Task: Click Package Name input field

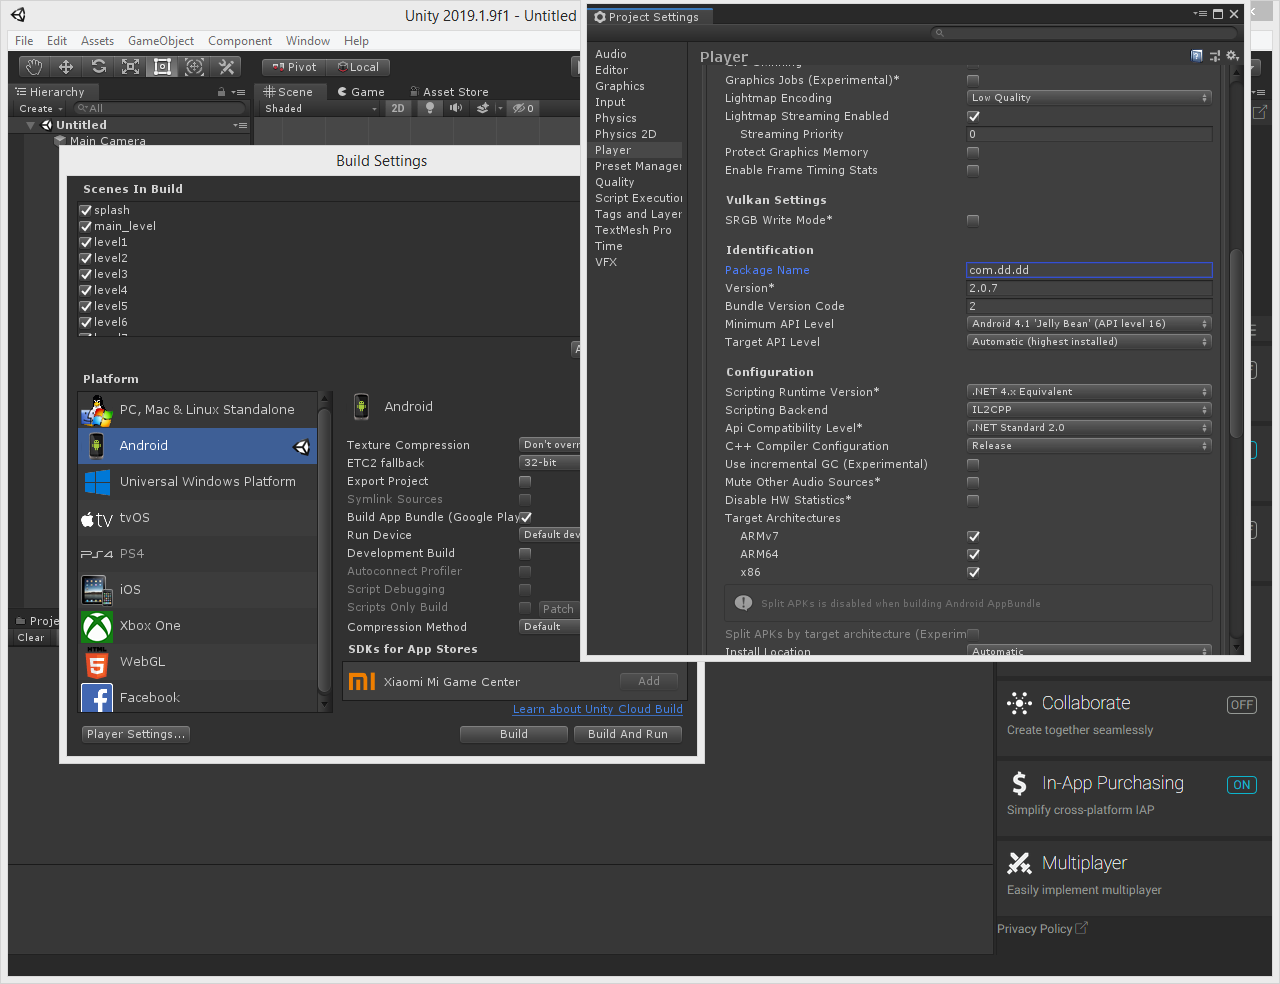Action: [1089, 270]
